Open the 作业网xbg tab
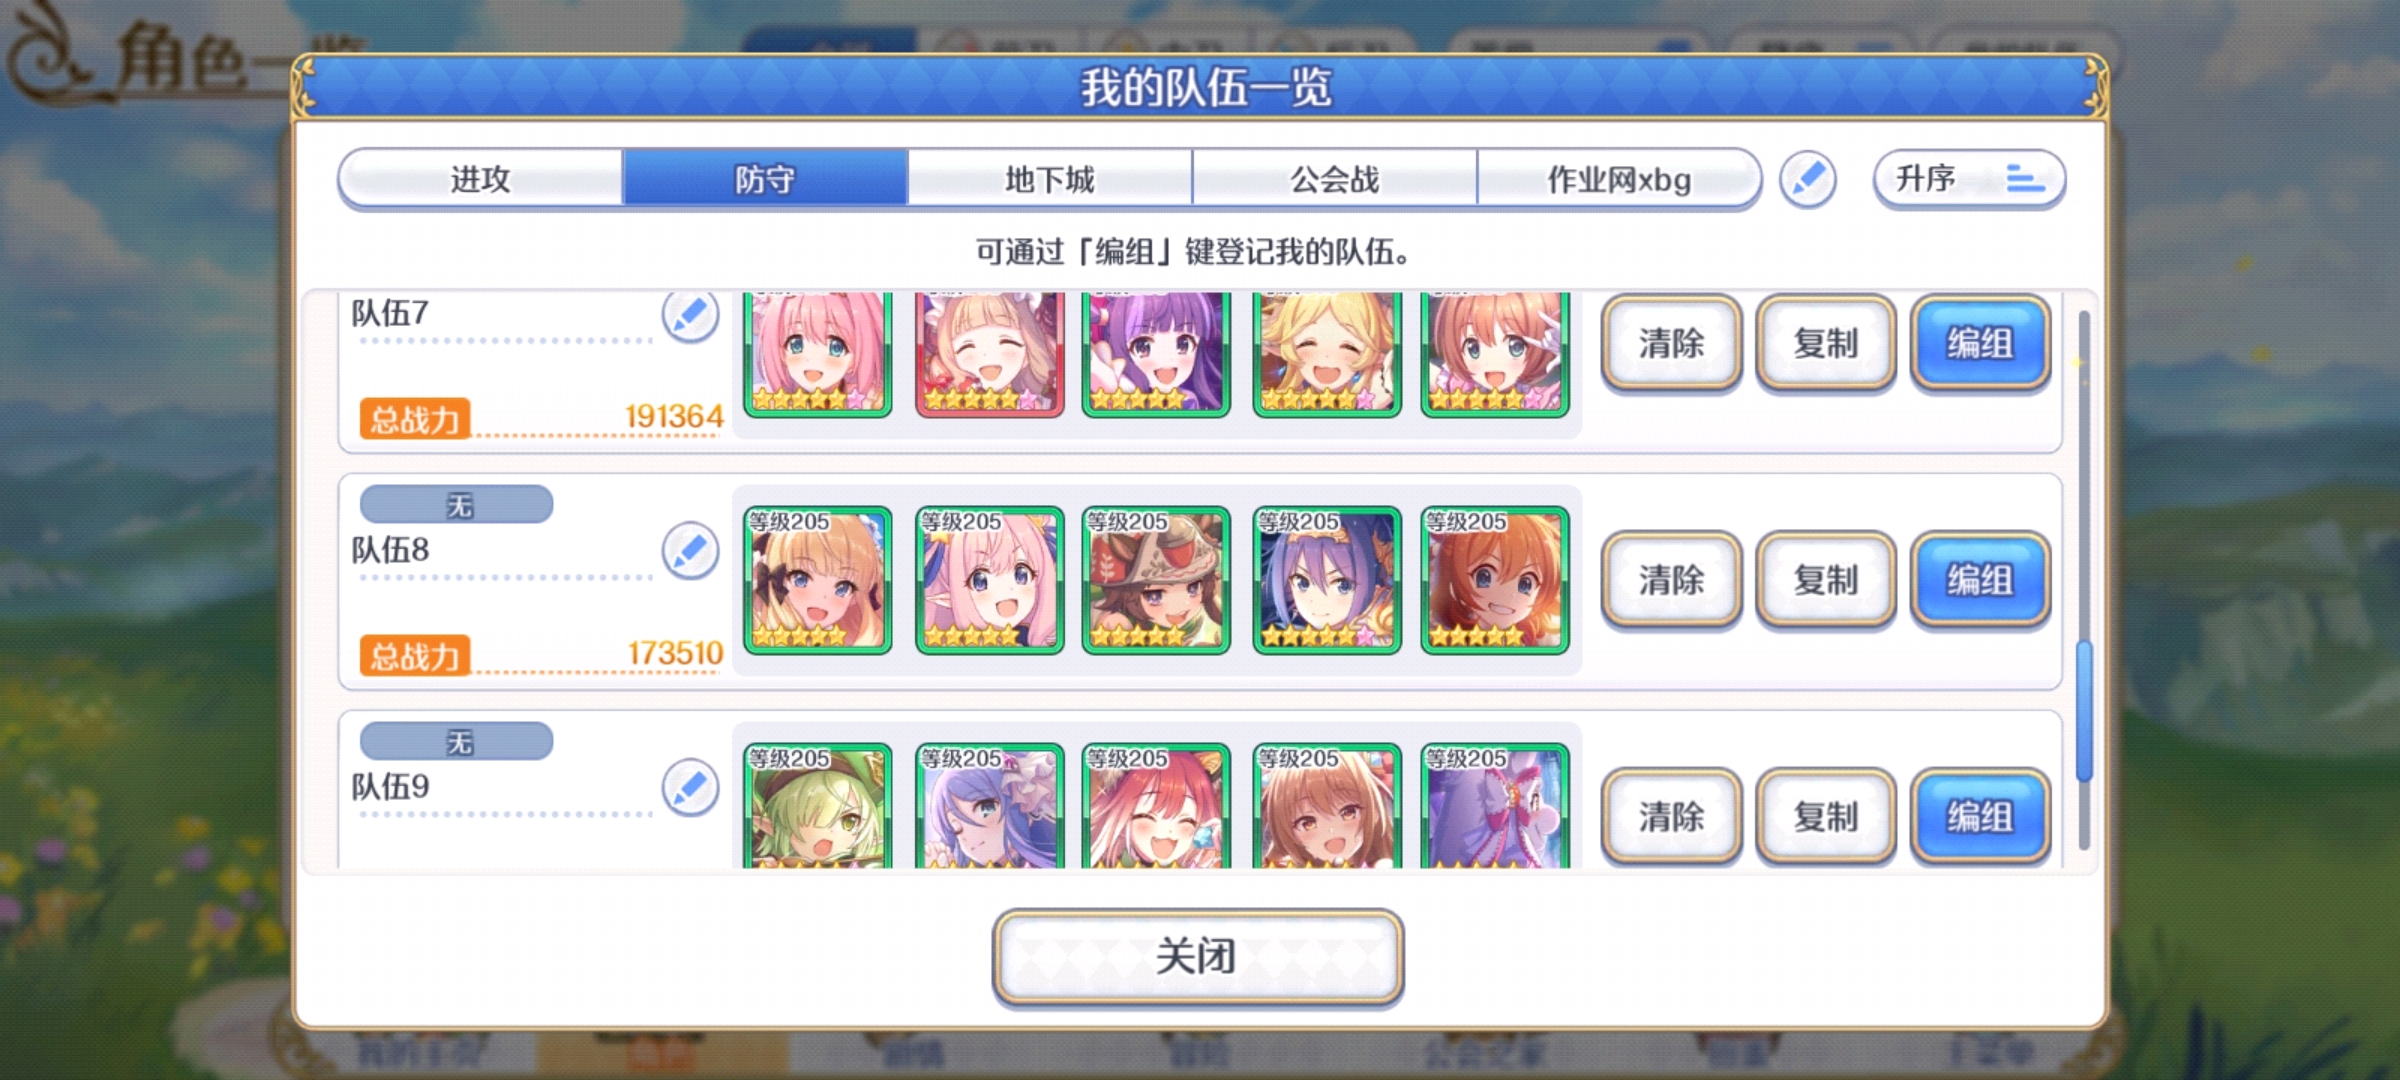 1618,180
